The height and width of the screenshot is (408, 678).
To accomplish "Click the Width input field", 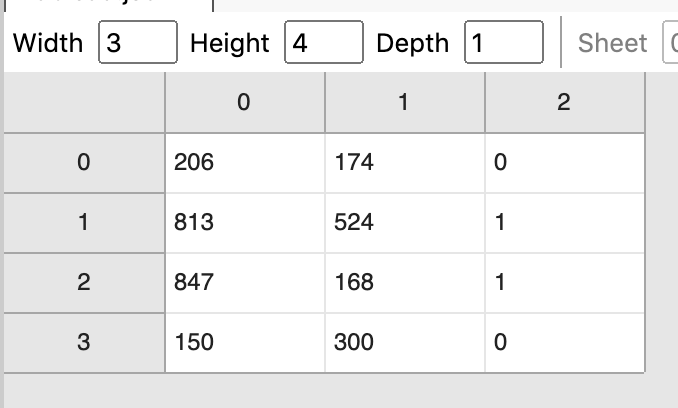I will (138, 42).
